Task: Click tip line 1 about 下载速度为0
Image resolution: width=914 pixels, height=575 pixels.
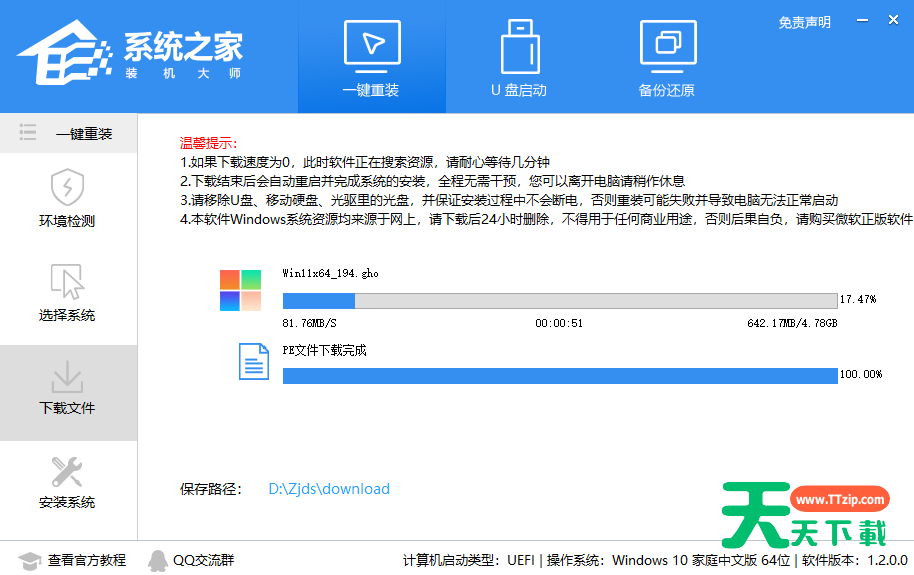Action: click(365, 162)
